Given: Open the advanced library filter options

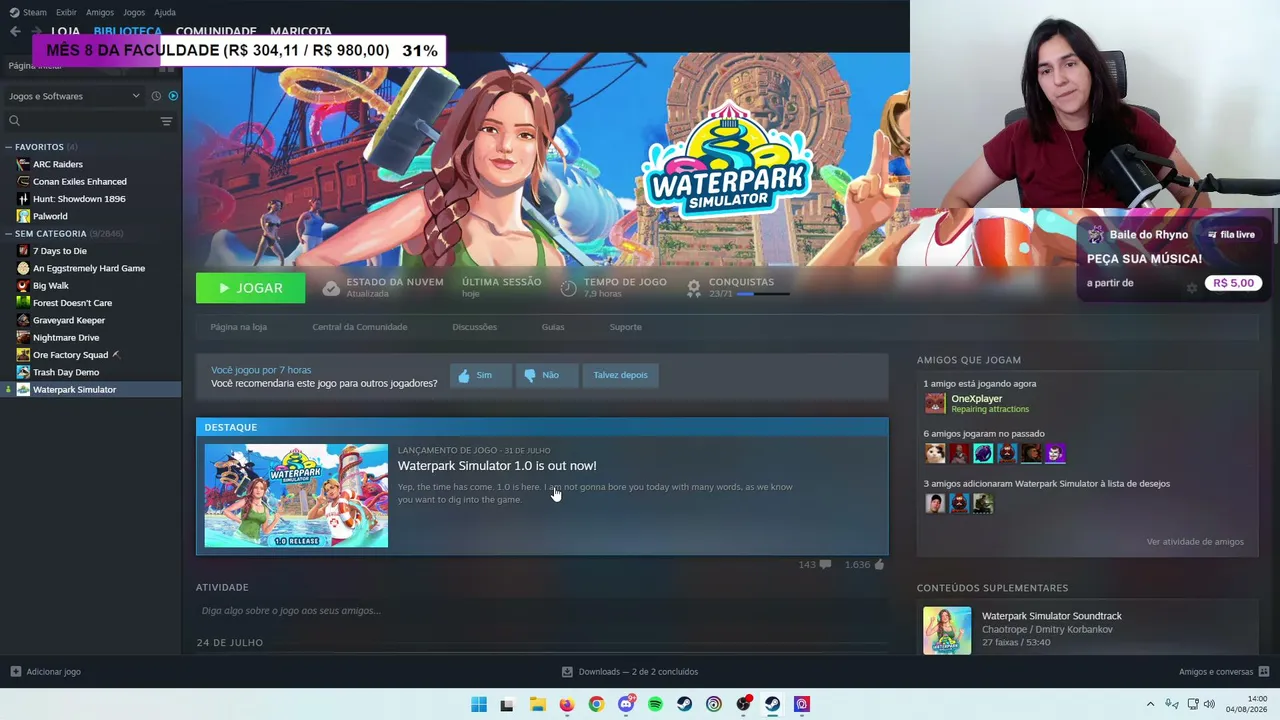Looking at the screenshot, I should [x=166, y=121].
